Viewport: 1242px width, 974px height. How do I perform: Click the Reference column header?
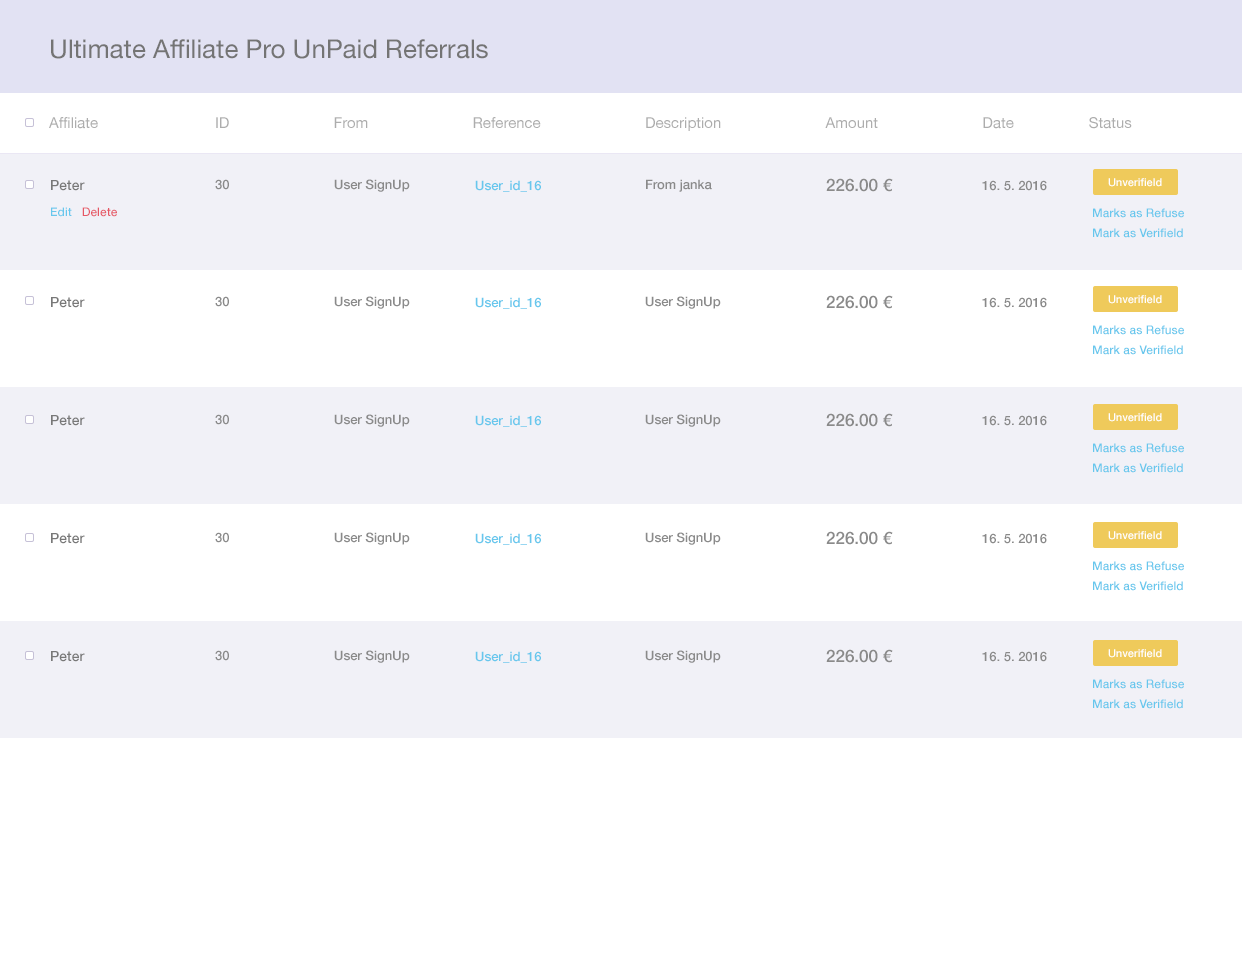pos(507,123)
